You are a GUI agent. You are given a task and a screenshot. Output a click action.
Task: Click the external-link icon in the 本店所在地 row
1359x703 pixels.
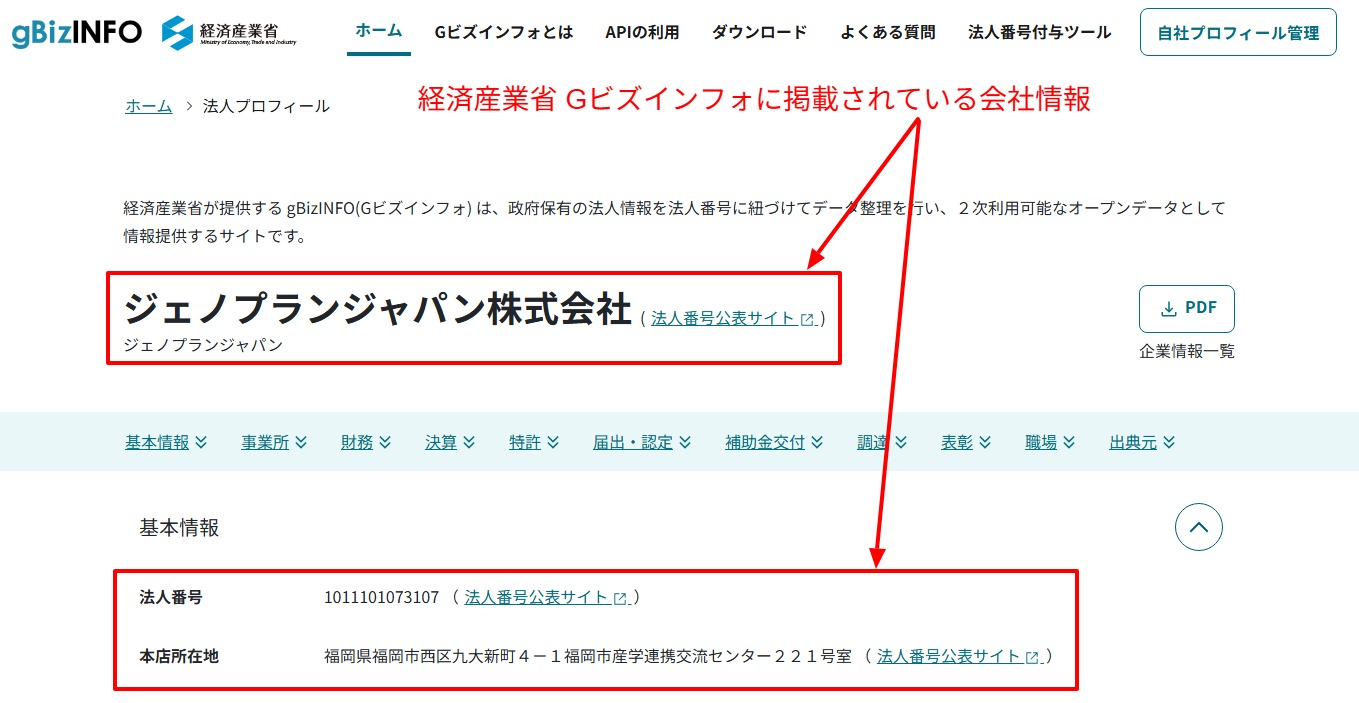click(1031, 657)
